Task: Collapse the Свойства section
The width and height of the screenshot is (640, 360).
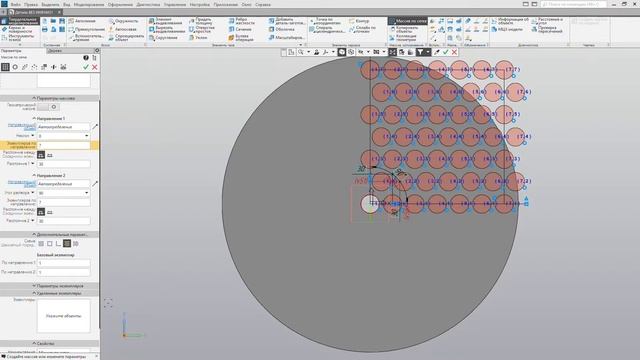Action: [34, 344]
